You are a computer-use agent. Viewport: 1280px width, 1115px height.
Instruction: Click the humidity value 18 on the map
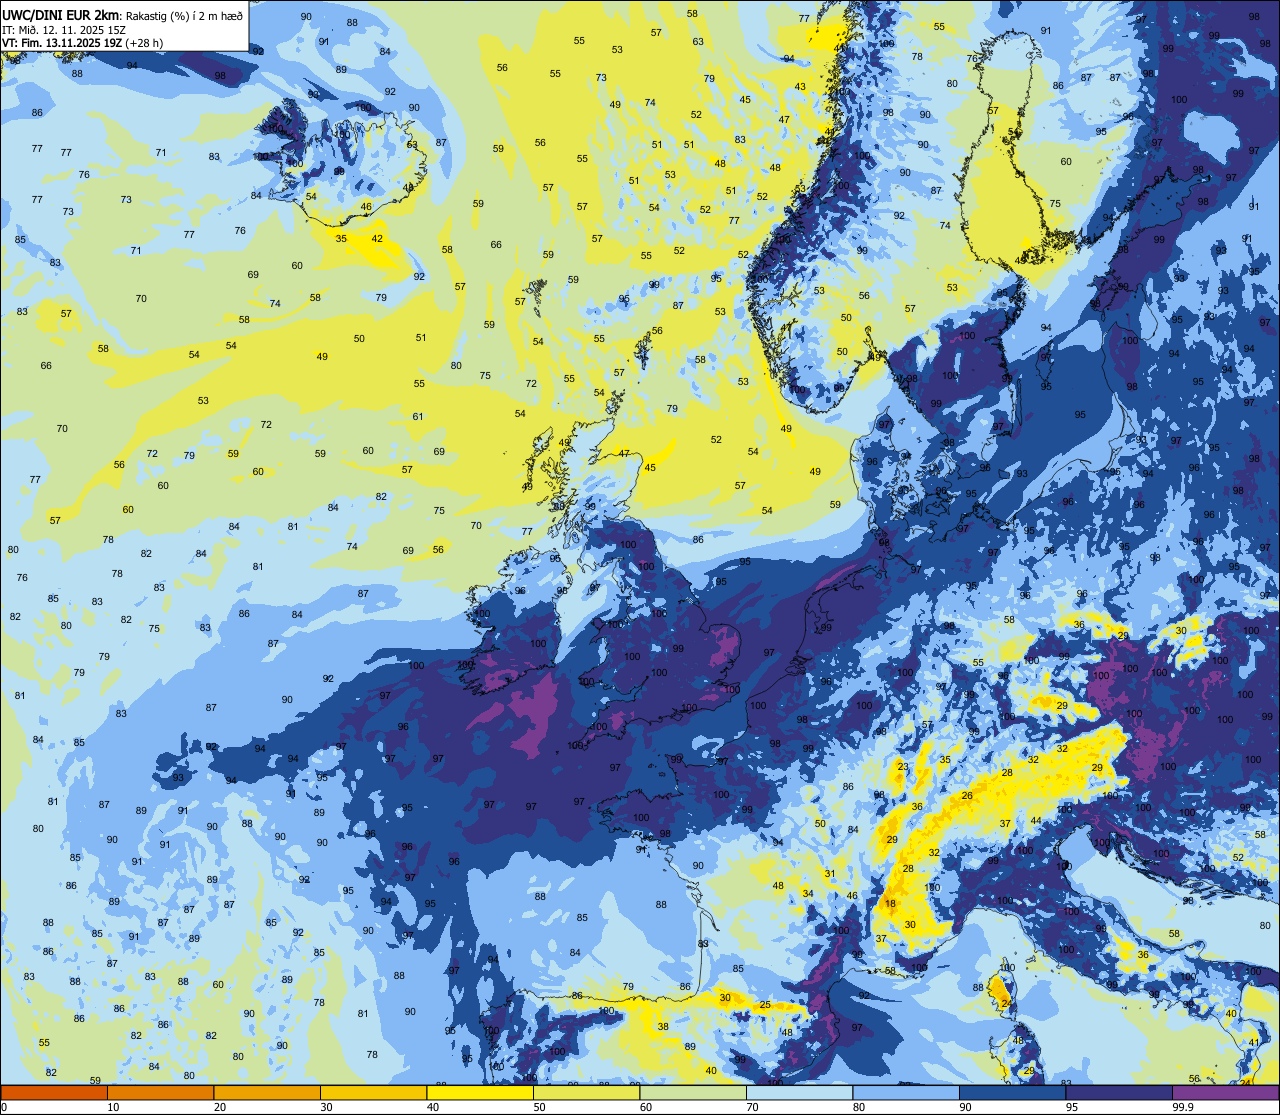click(x=891, y=904)
